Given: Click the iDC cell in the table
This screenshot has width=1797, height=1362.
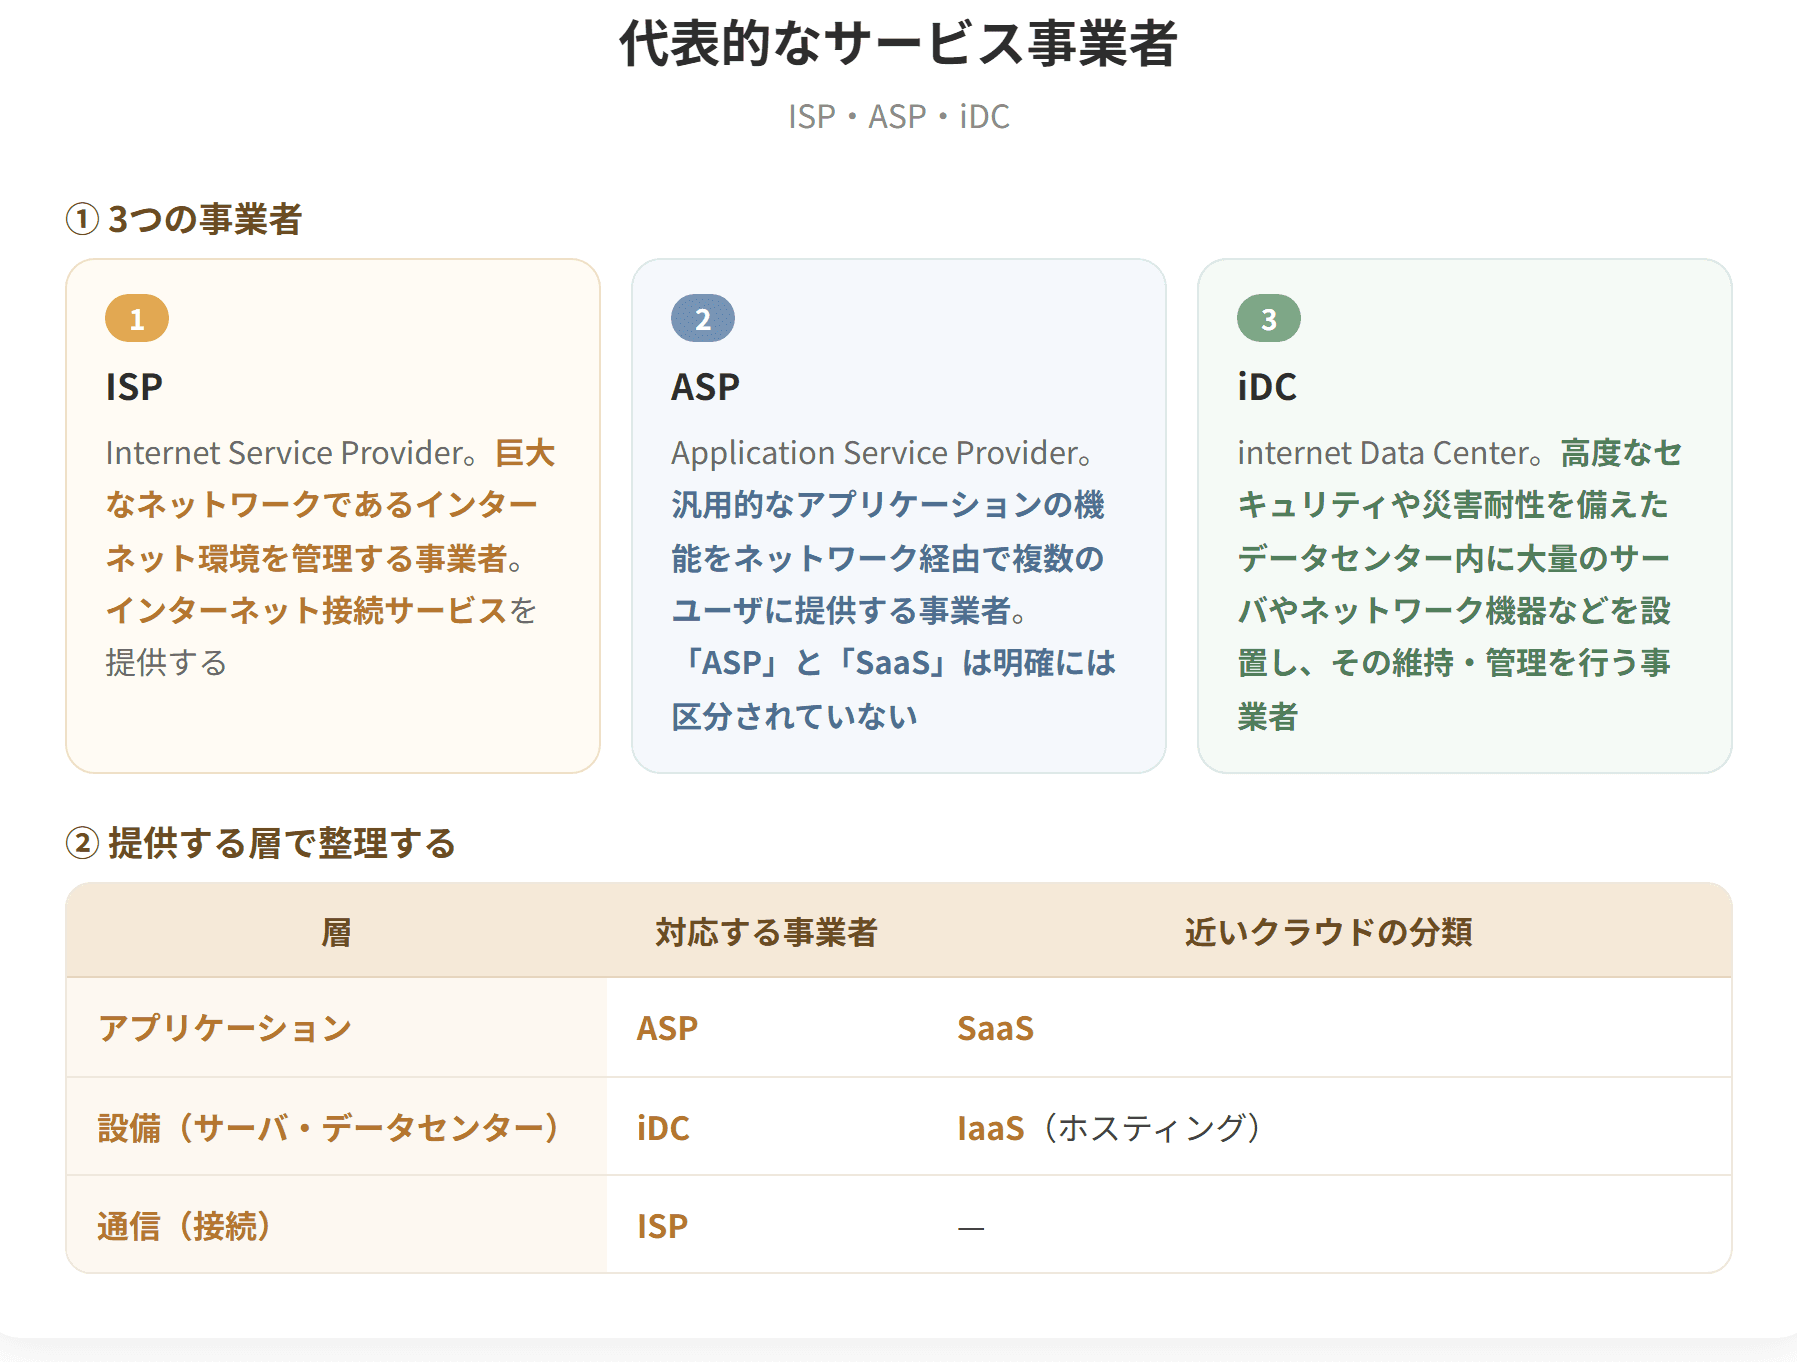Looking at the screenshot, I should [663, 1128].
